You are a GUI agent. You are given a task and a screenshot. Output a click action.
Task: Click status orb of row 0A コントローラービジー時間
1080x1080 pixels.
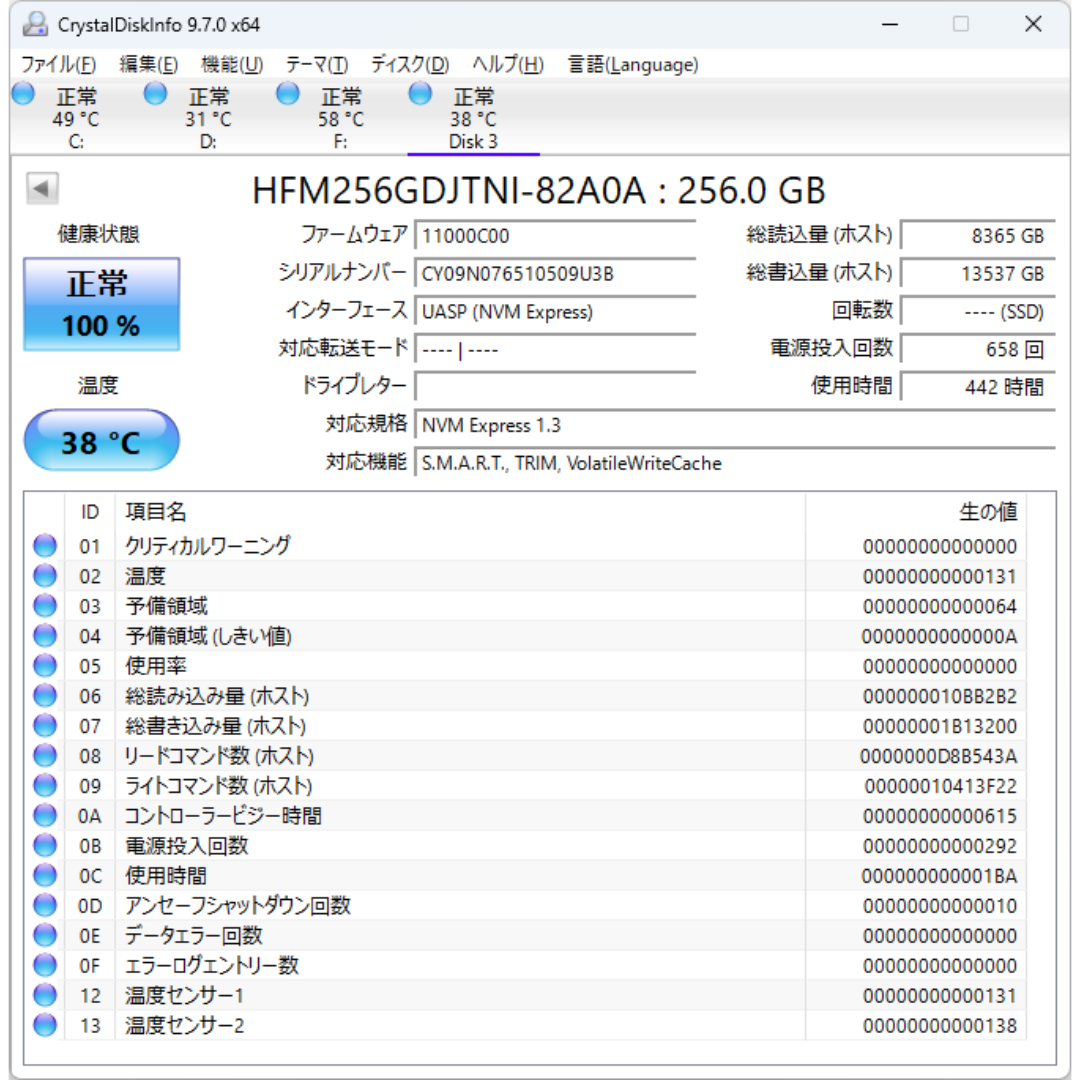coord(45,816)
